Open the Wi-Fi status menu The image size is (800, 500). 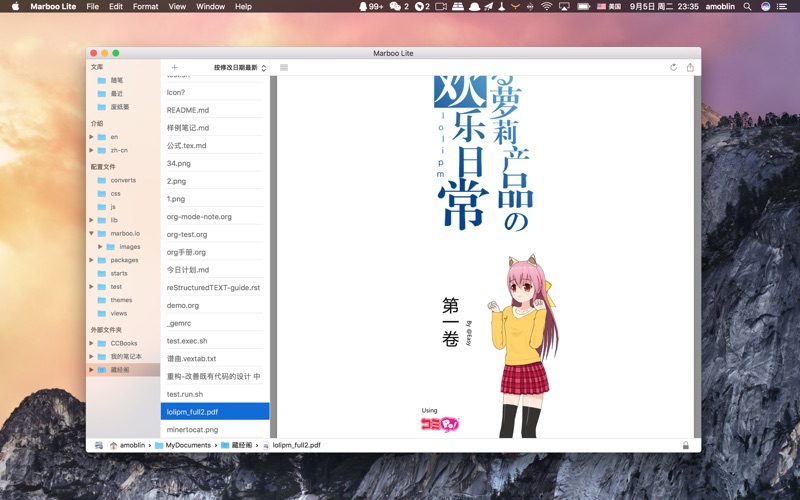(546, 7)
